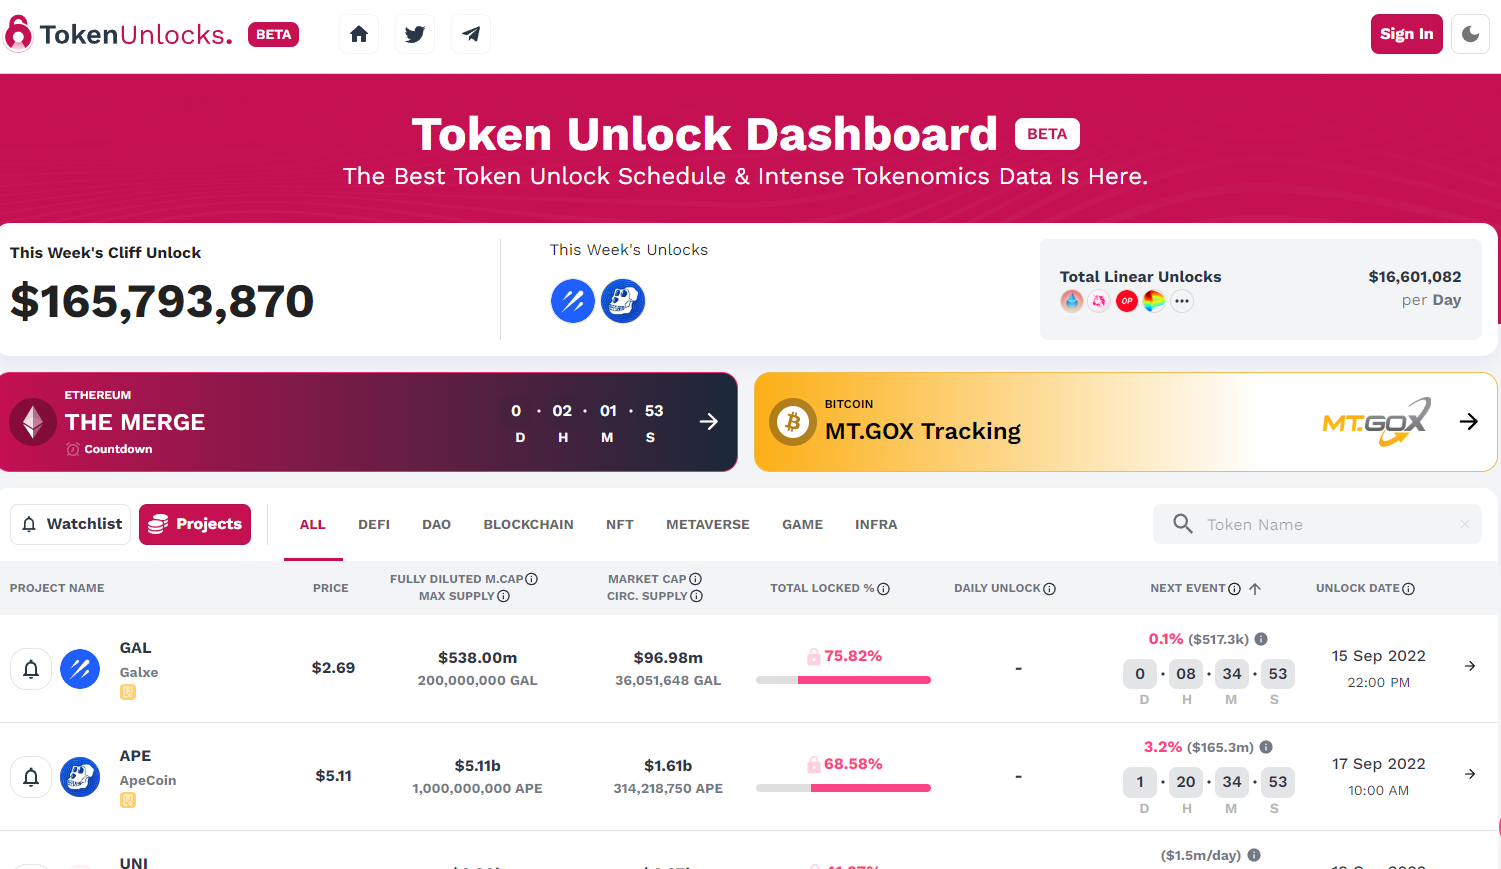This screenshot has height=869, width=1501.
Task: Click the Sign In button
Action: 1406,33
